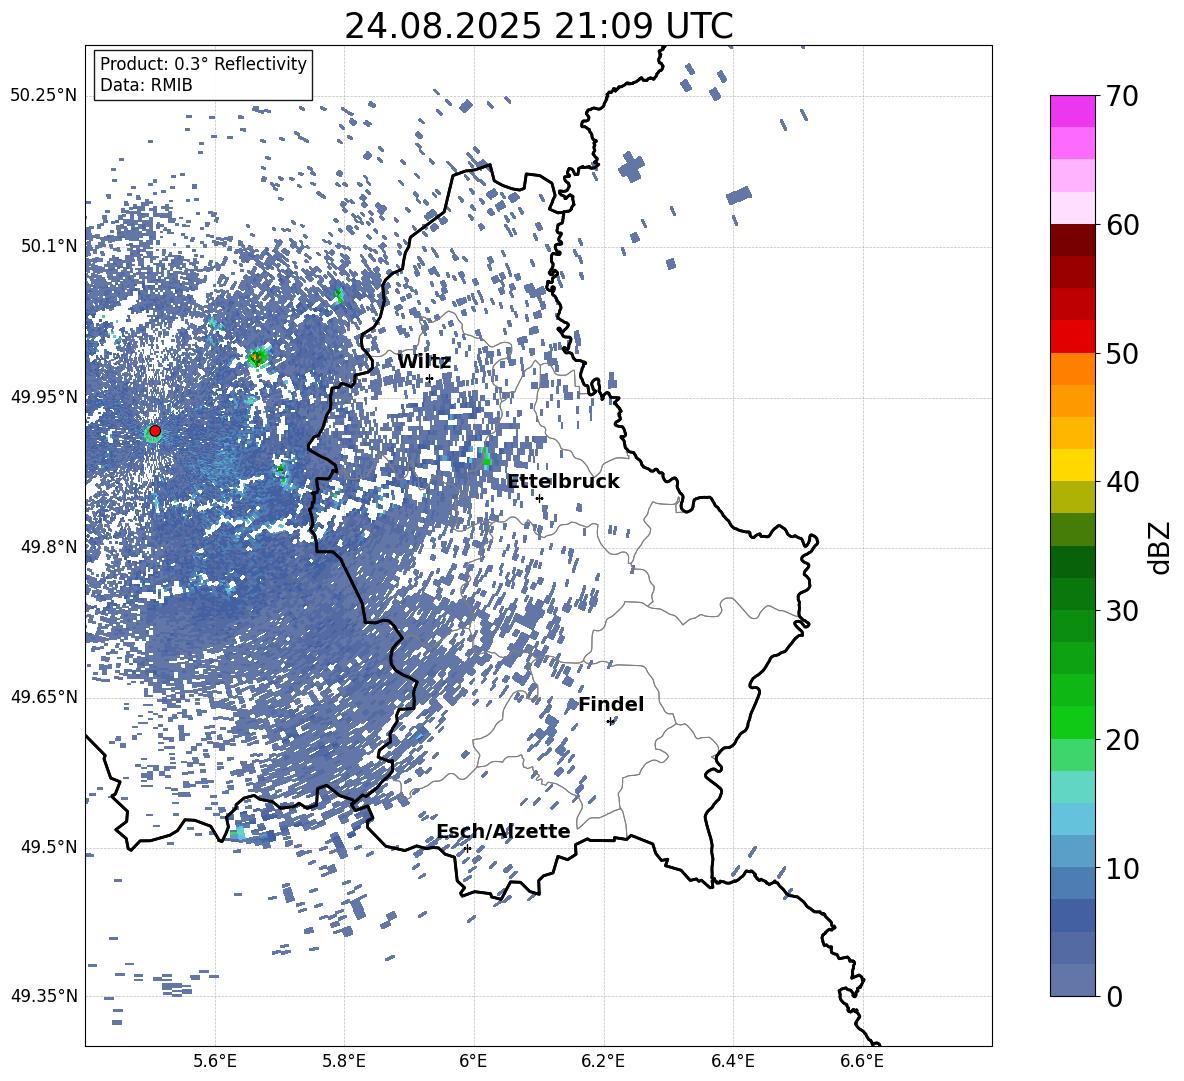This screenshot has width=1184, height=1081.
Task: Click the Product: 0.3° Reflectivity text
Action: point(203,64)
